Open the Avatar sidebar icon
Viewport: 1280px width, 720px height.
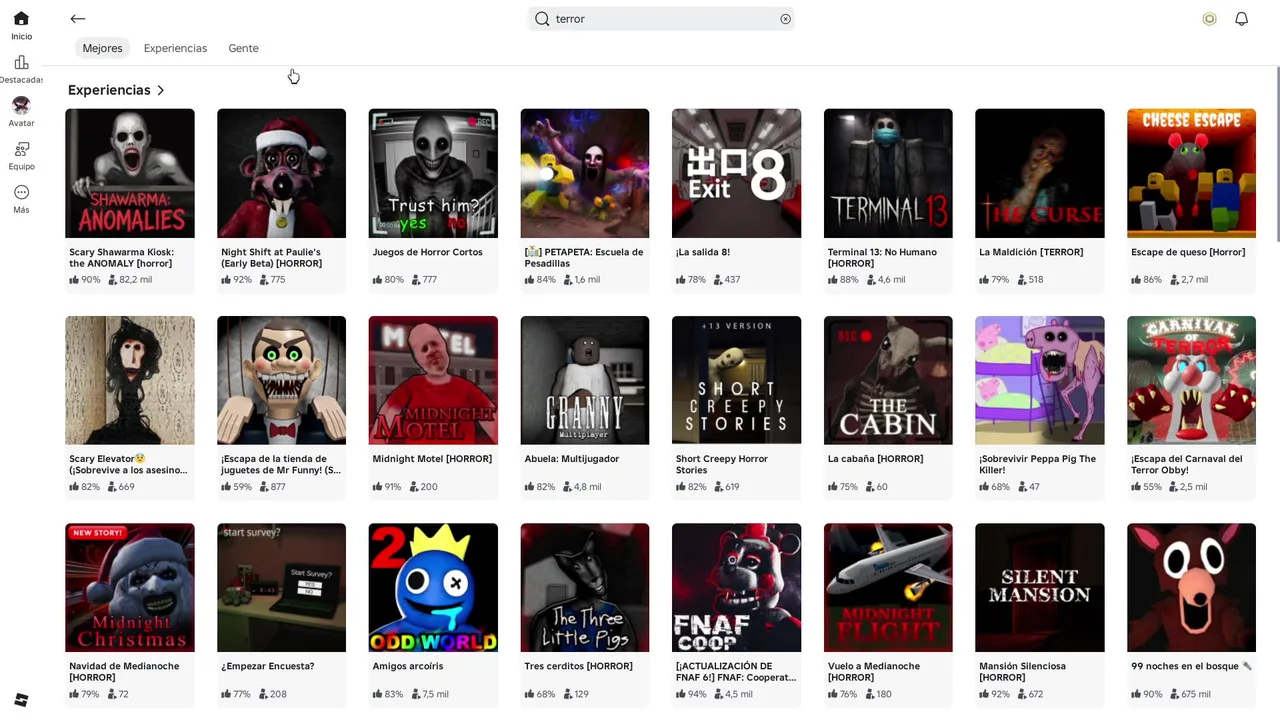pos(21,105)
